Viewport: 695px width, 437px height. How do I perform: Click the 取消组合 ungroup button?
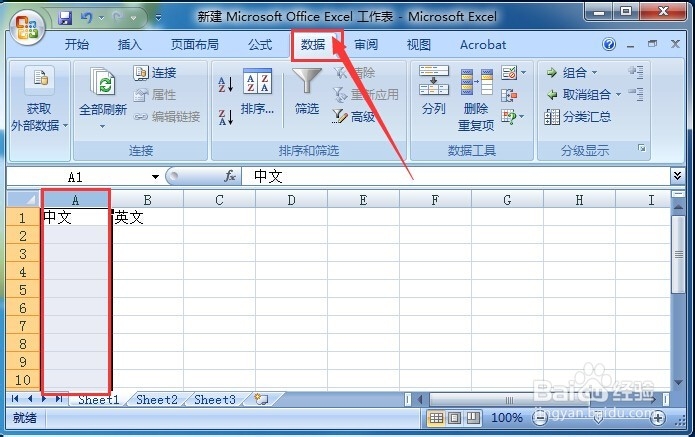pyautogui.click(x=578, y=94)
